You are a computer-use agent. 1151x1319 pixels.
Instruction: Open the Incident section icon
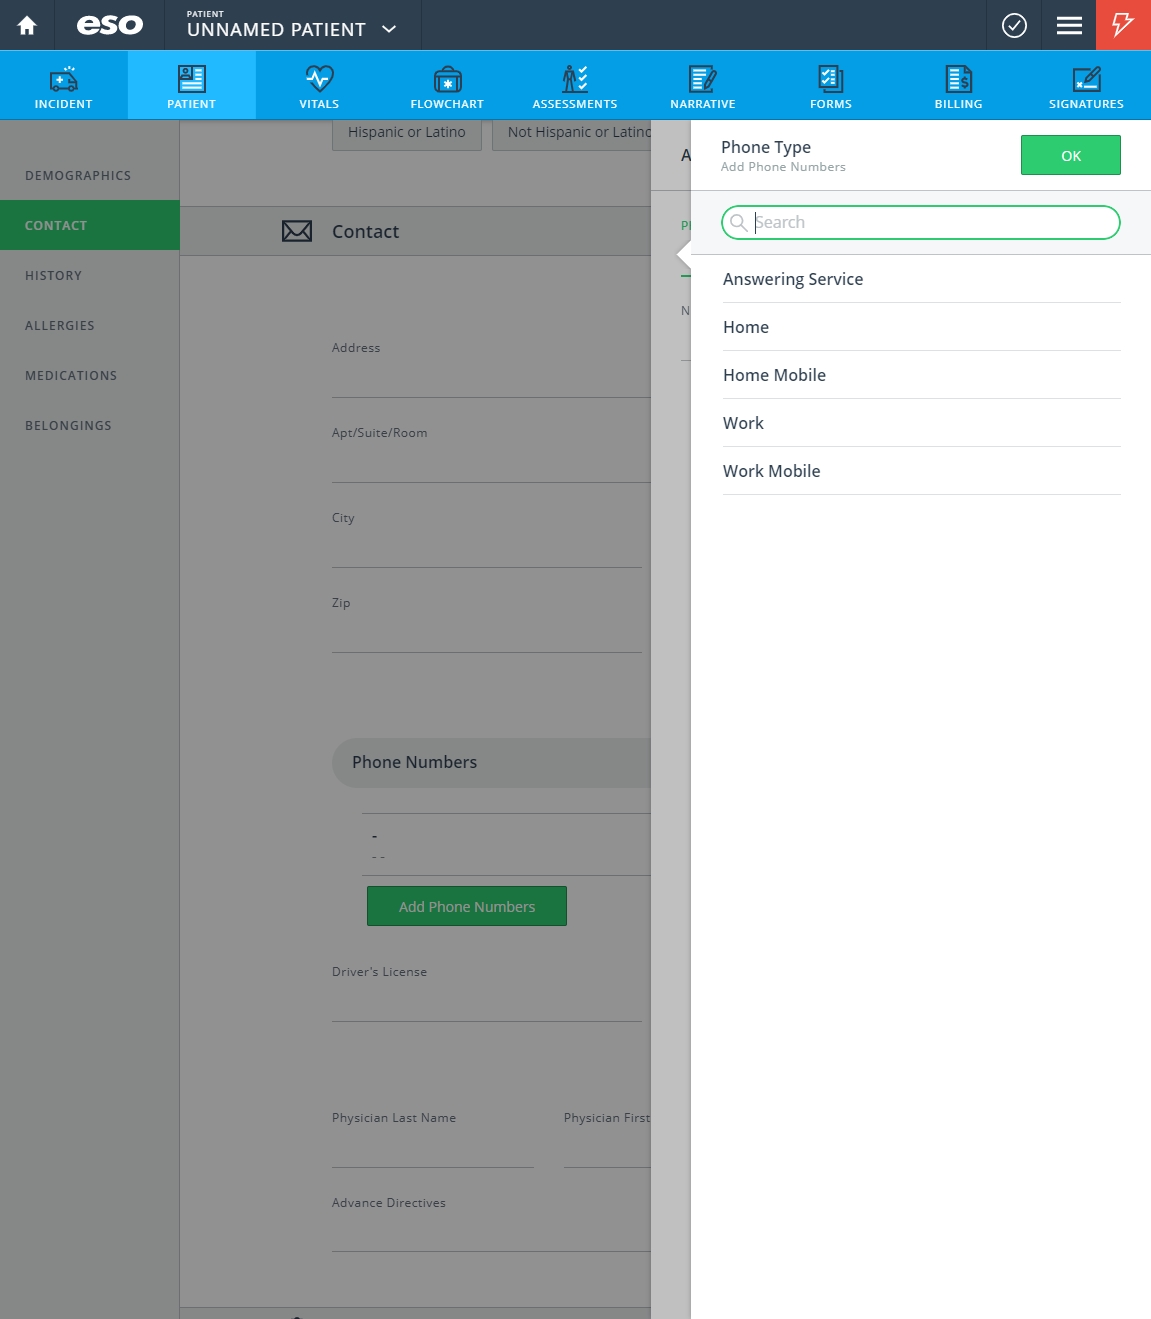[63, 85]
